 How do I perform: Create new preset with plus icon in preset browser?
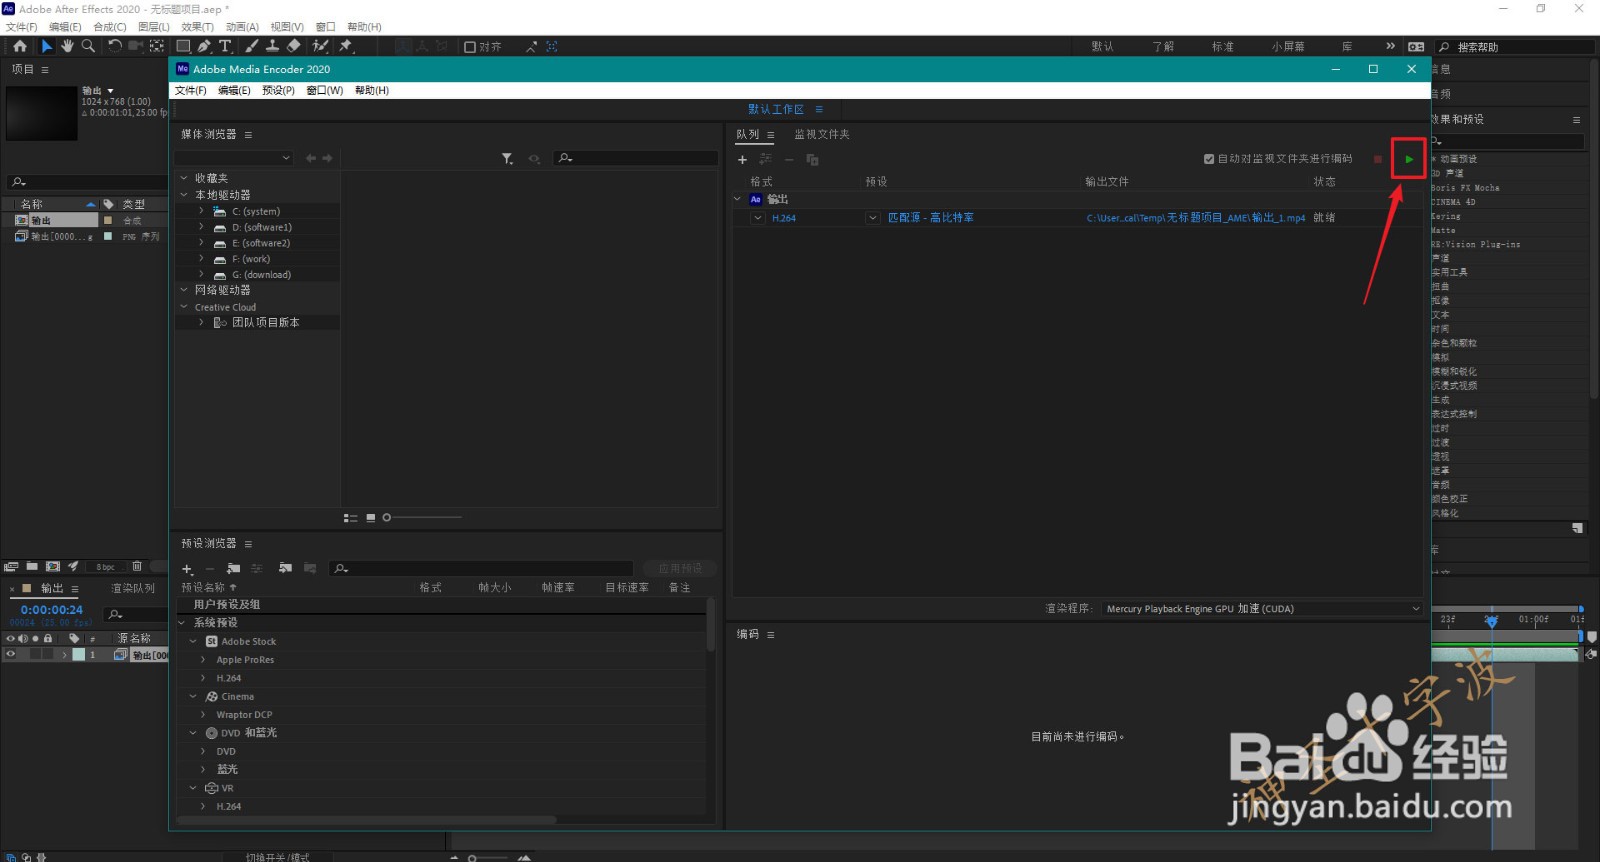(x=187, y=569)
